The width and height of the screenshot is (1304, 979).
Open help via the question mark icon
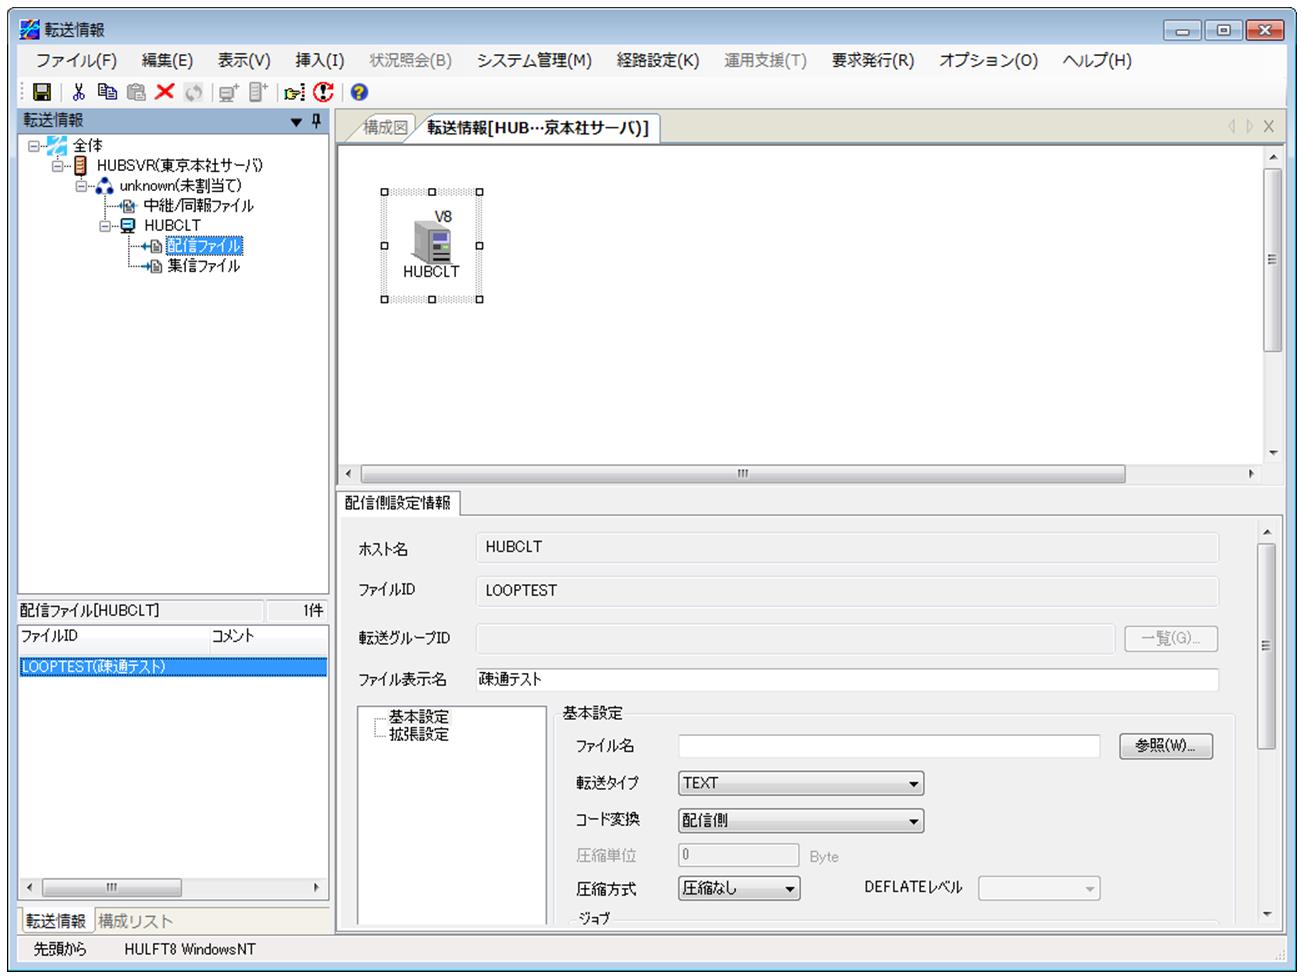point(359,92)
